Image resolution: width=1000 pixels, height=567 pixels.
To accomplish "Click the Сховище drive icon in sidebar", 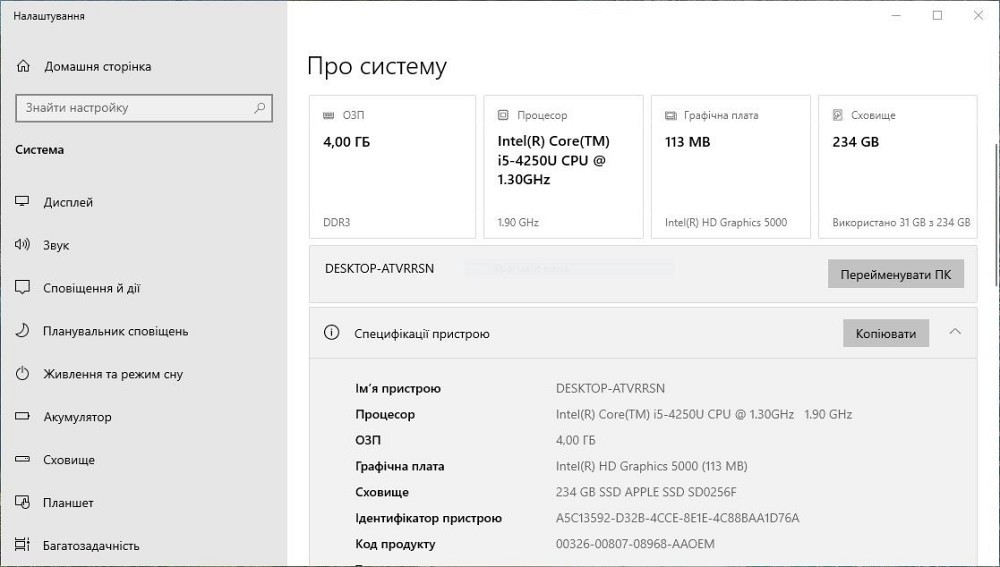I will coord(22,459).
